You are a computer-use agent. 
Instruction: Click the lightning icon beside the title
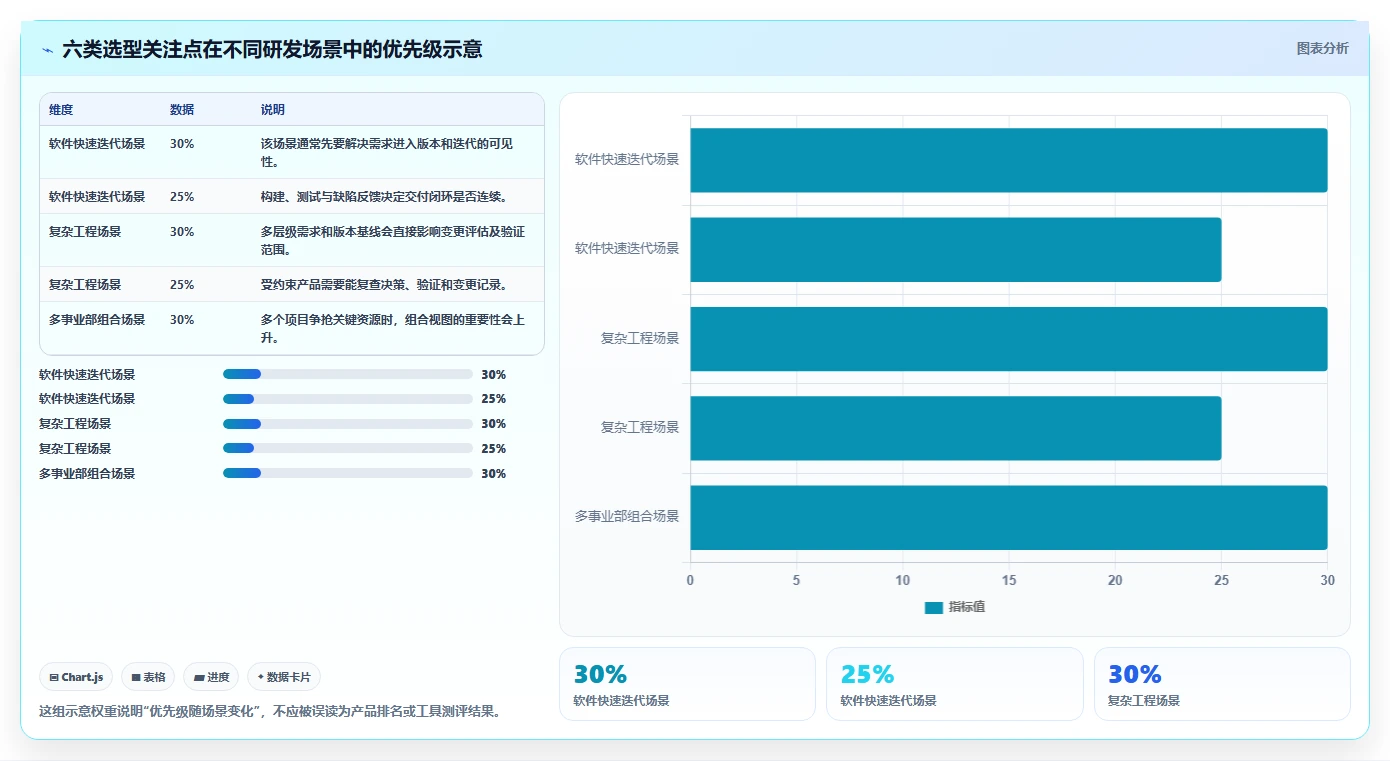(48, 49)
